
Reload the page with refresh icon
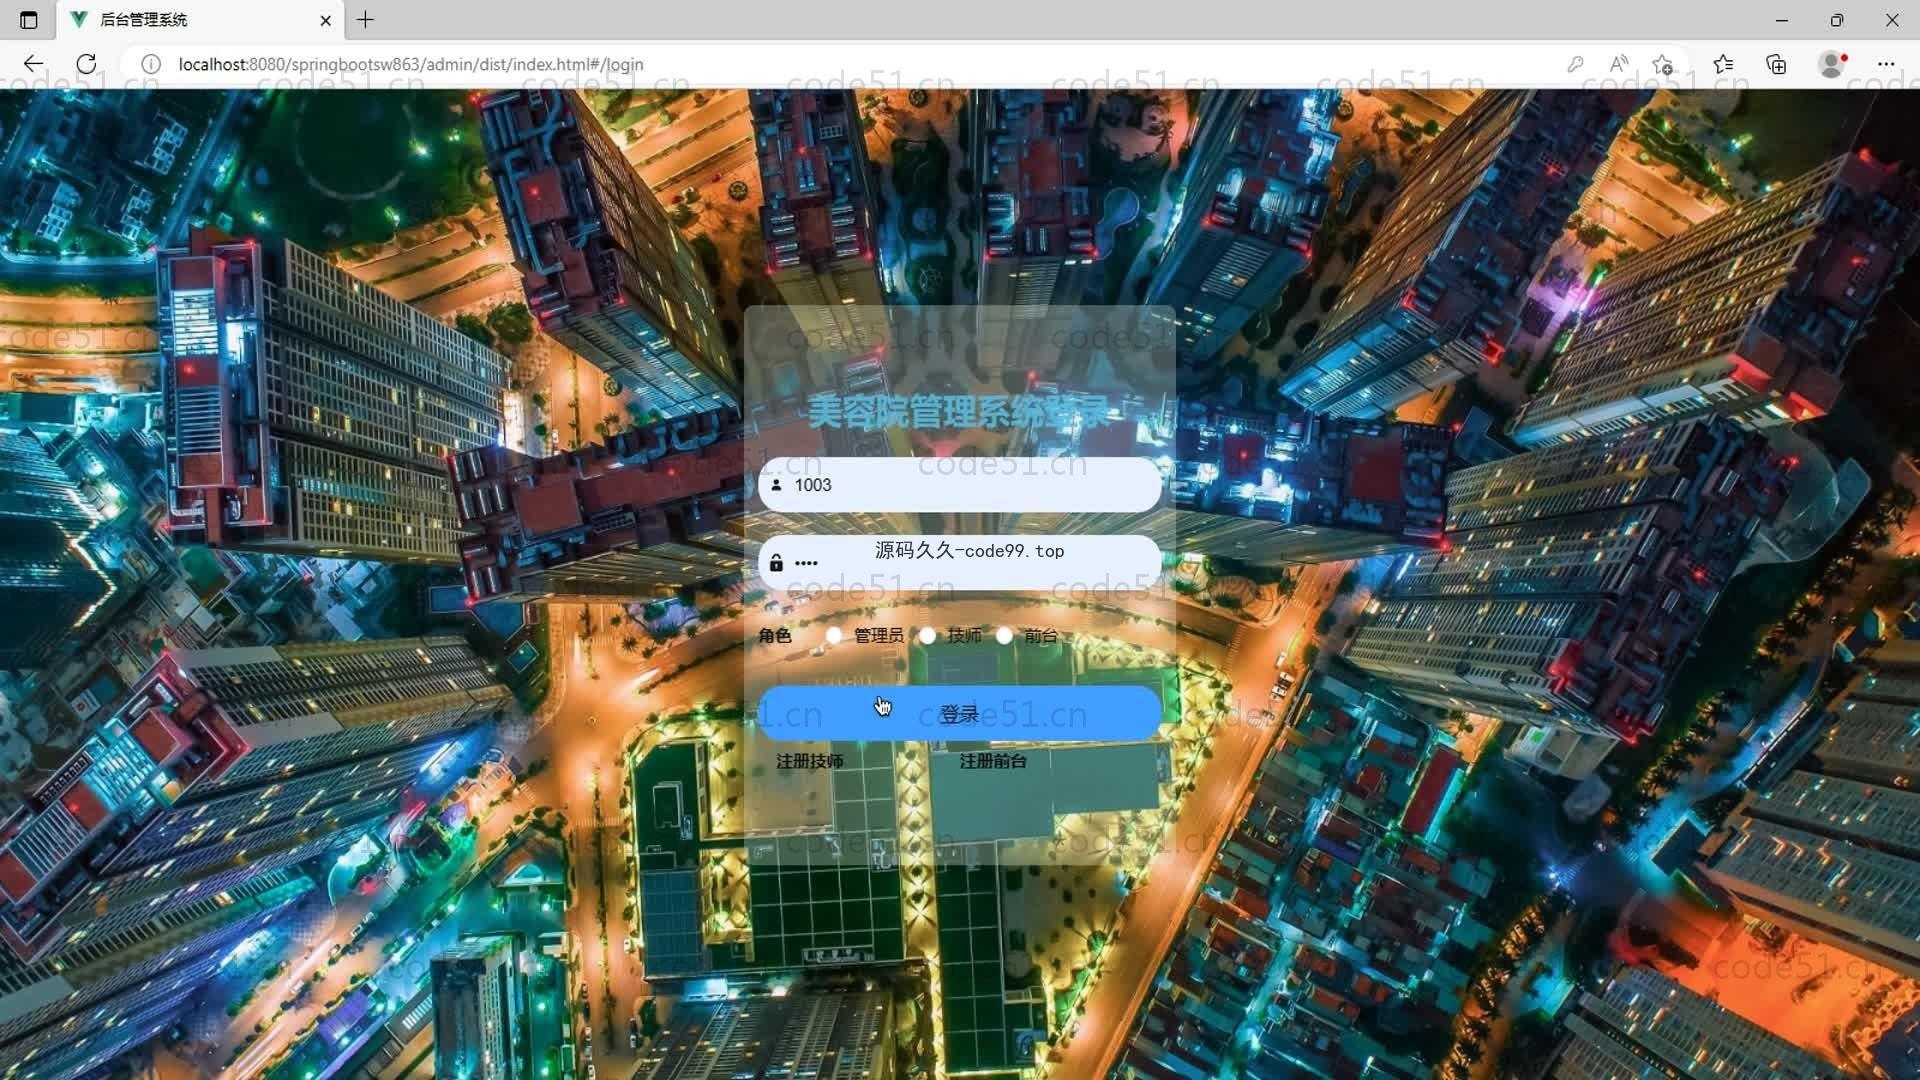point(87,64)
